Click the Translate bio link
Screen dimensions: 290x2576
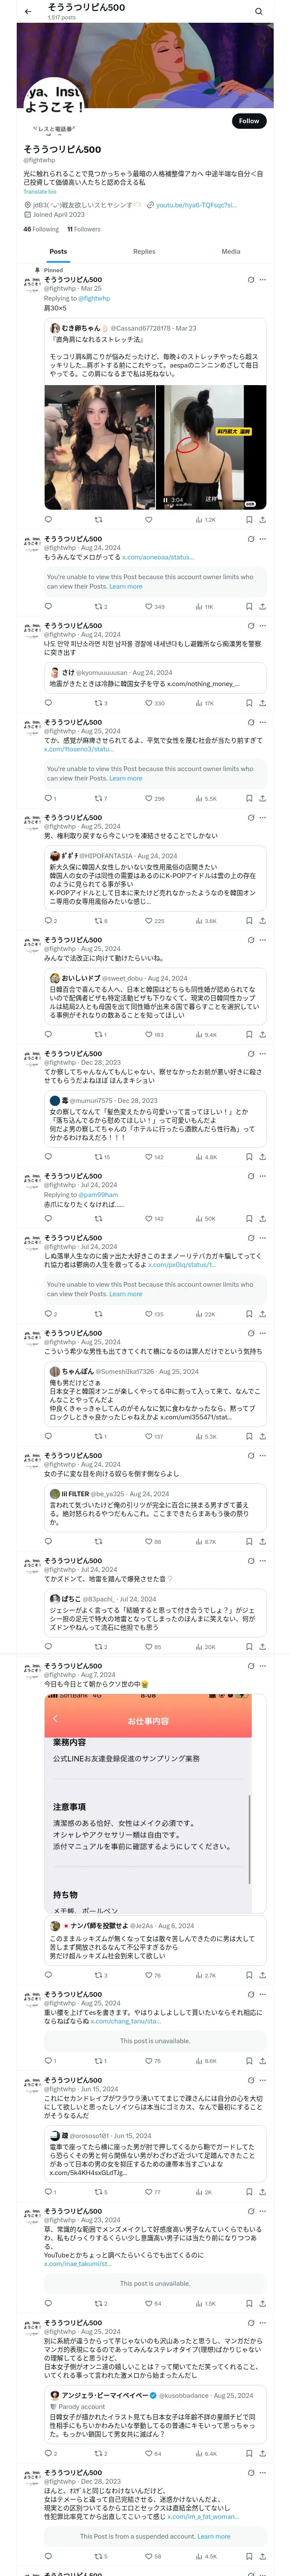coord(40,192)
